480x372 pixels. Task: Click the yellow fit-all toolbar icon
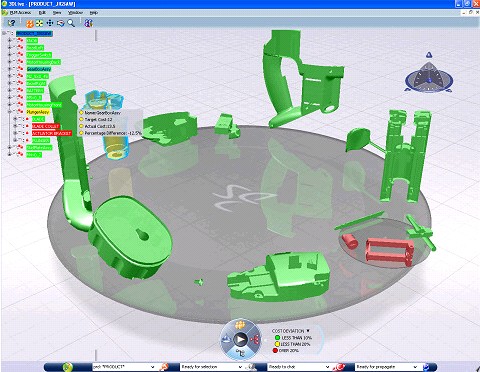tap(40, 23)
